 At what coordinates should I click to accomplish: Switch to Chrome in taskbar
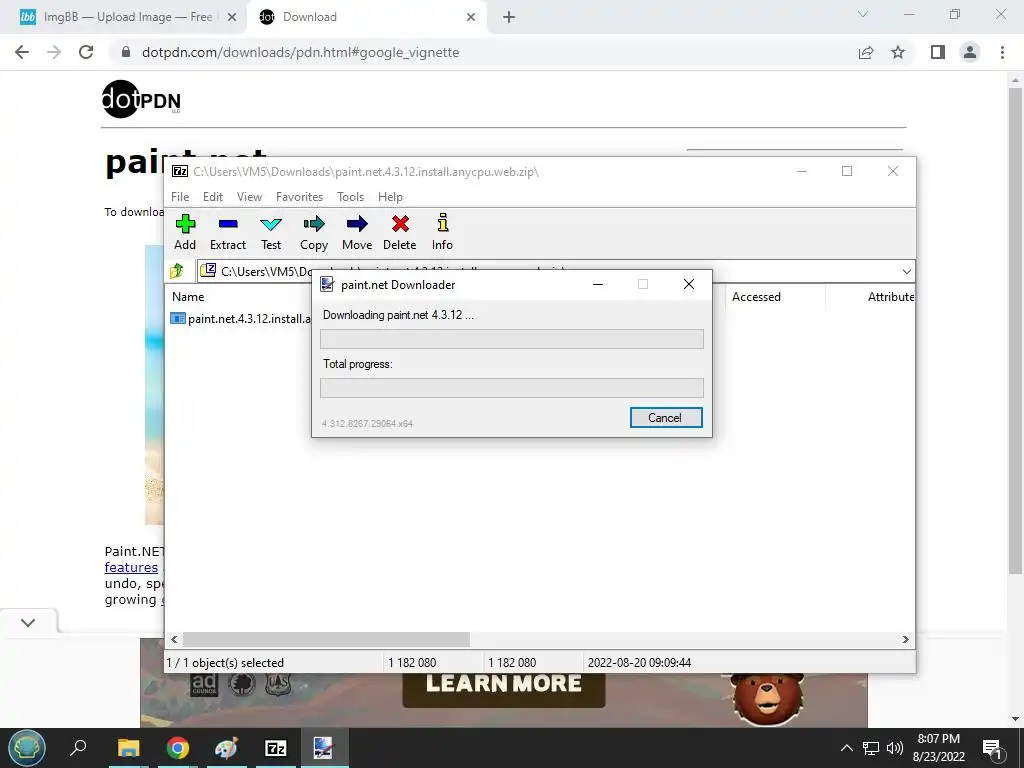point(177,748)
